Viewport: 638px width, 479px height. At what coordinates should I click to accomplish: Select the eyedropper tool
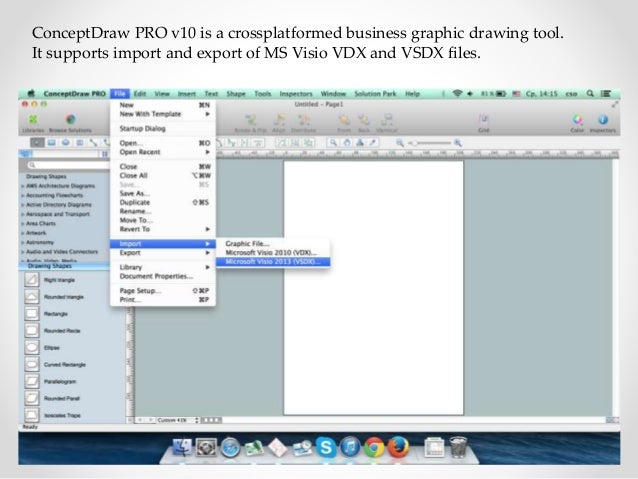pyautogui.click(x=373, y=143)
